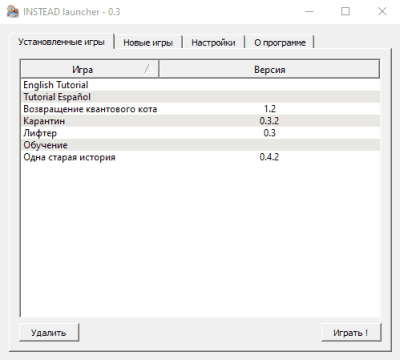This screenshot has height=360, width=400.
Task: Click the Удалить button
Action: pos(49,332)
